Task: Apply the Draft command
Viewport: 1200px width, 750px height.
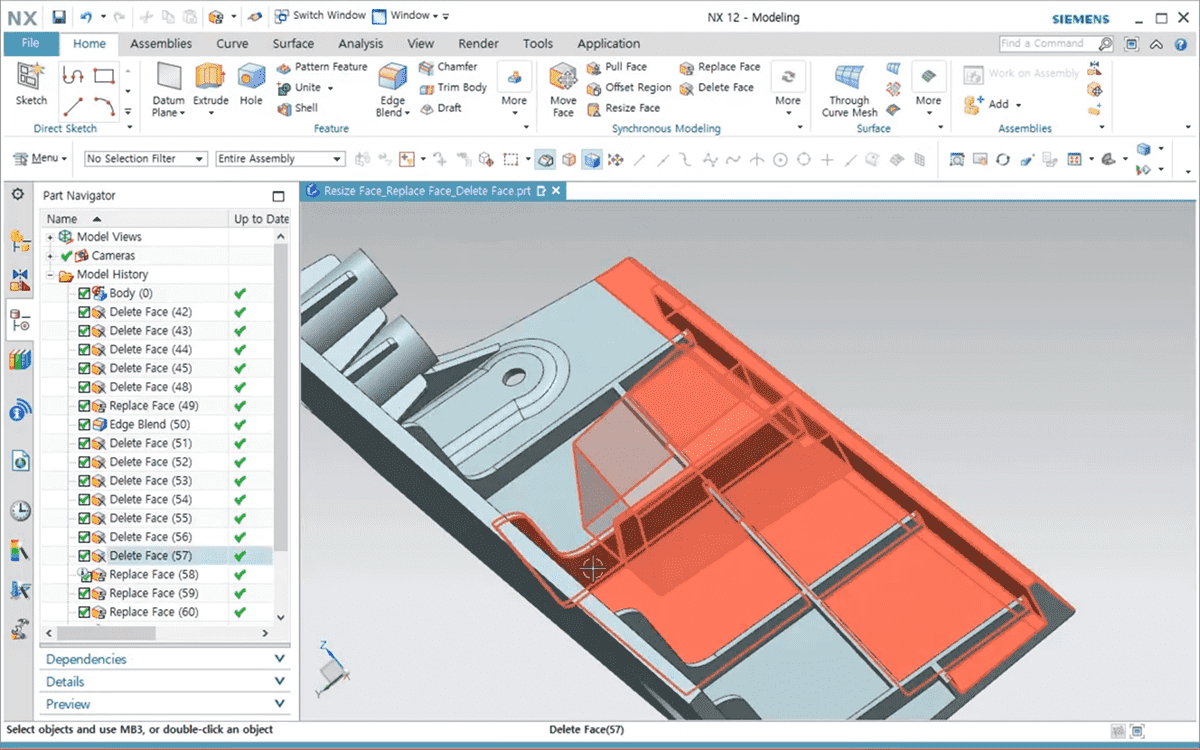Action: 440,108
